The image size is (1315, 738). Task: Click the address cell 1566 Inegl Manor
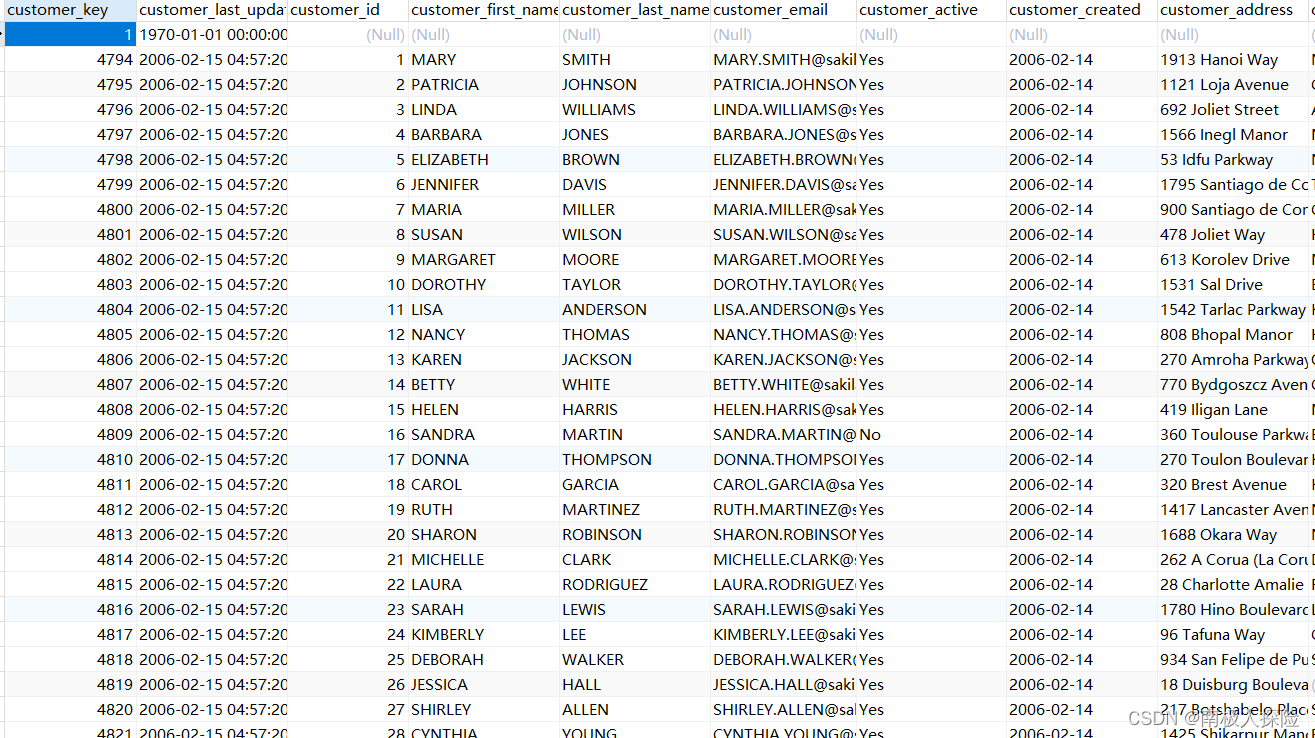click(1233, 134)
